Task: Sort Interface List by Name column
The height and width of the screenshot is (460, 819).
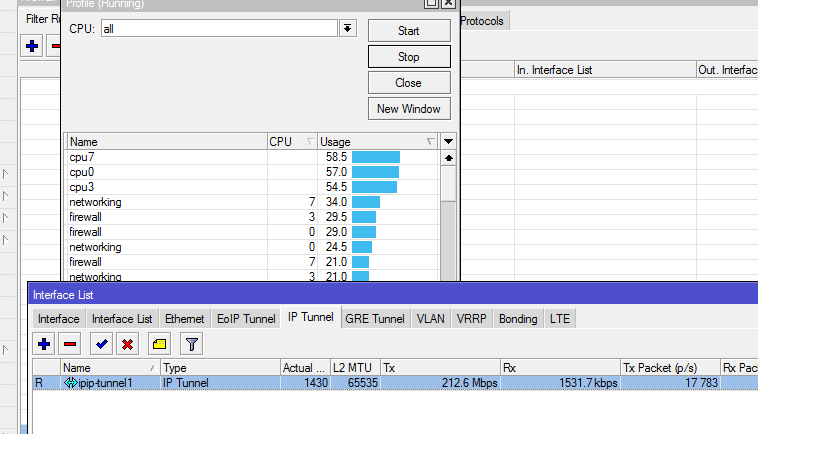Action: [x=110, y=368]
